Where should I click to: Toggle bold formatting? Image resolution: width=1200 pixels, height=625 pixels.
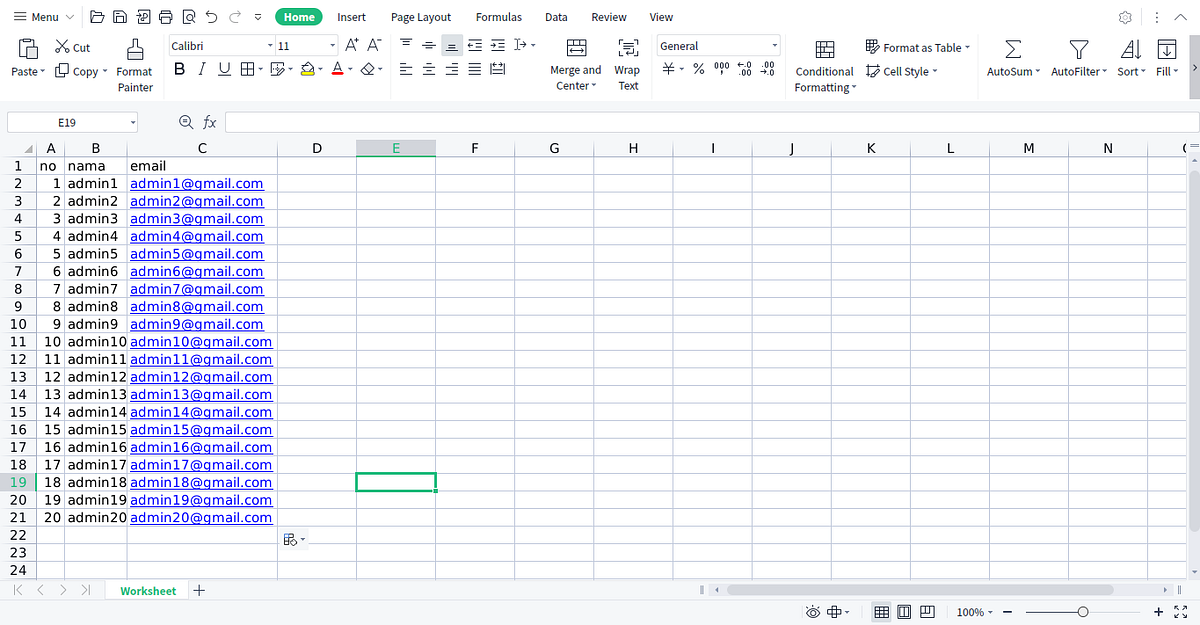[x=180, y=68]
